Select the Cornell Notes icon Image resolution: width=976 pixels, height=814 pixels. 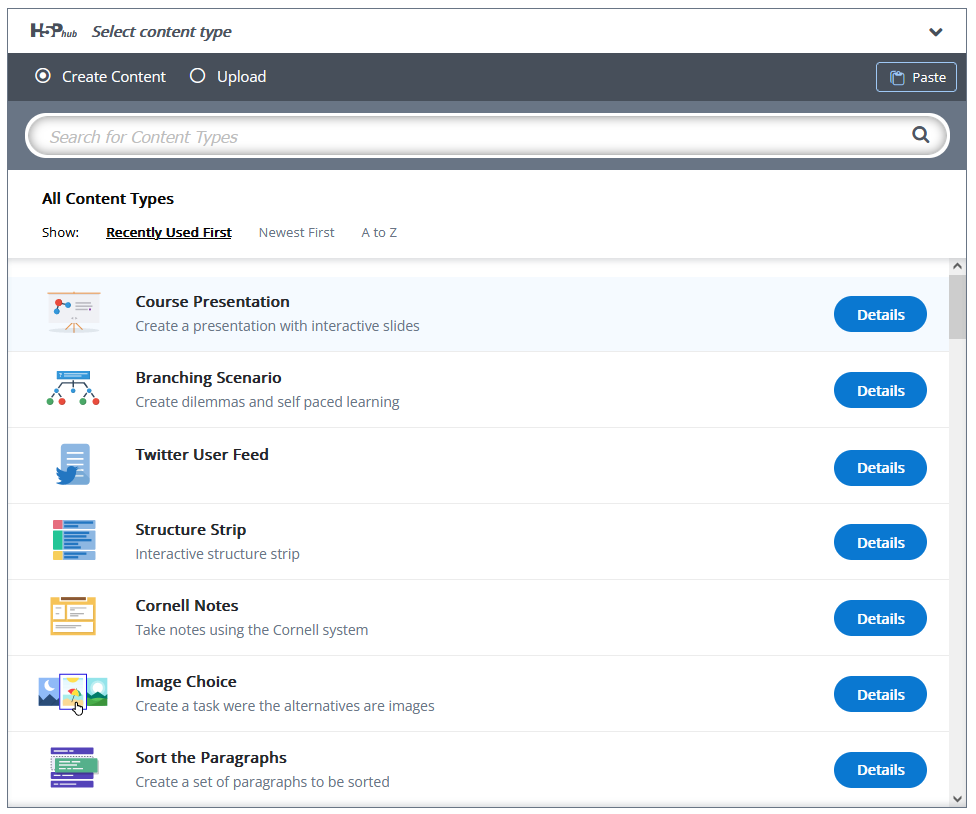(x=73, y=616)
